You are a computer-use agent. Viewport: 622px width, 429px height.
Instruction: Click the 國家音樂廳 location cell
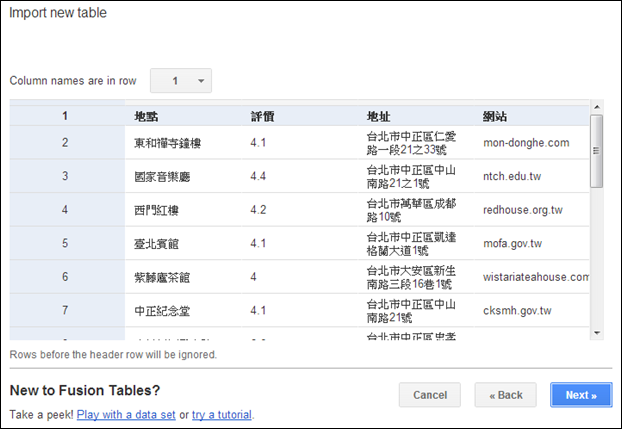coord(161,177)
